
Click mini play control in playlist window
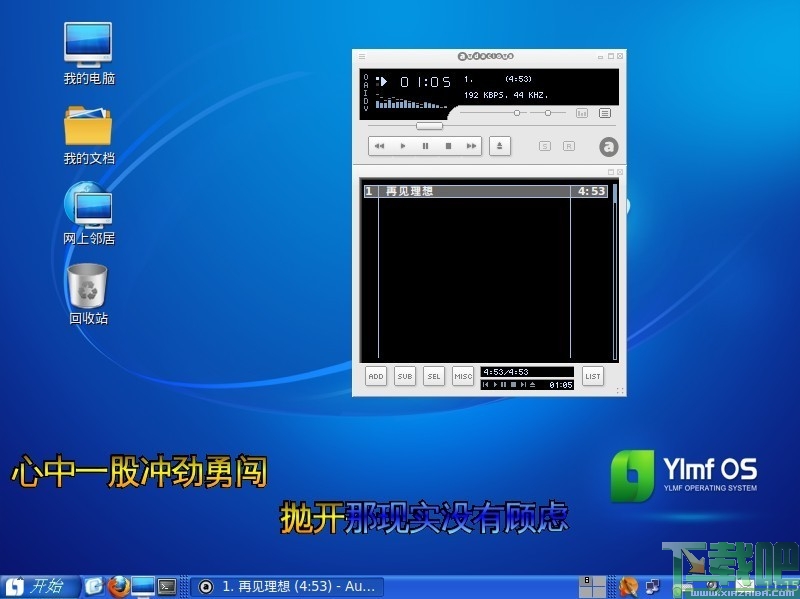495,385
